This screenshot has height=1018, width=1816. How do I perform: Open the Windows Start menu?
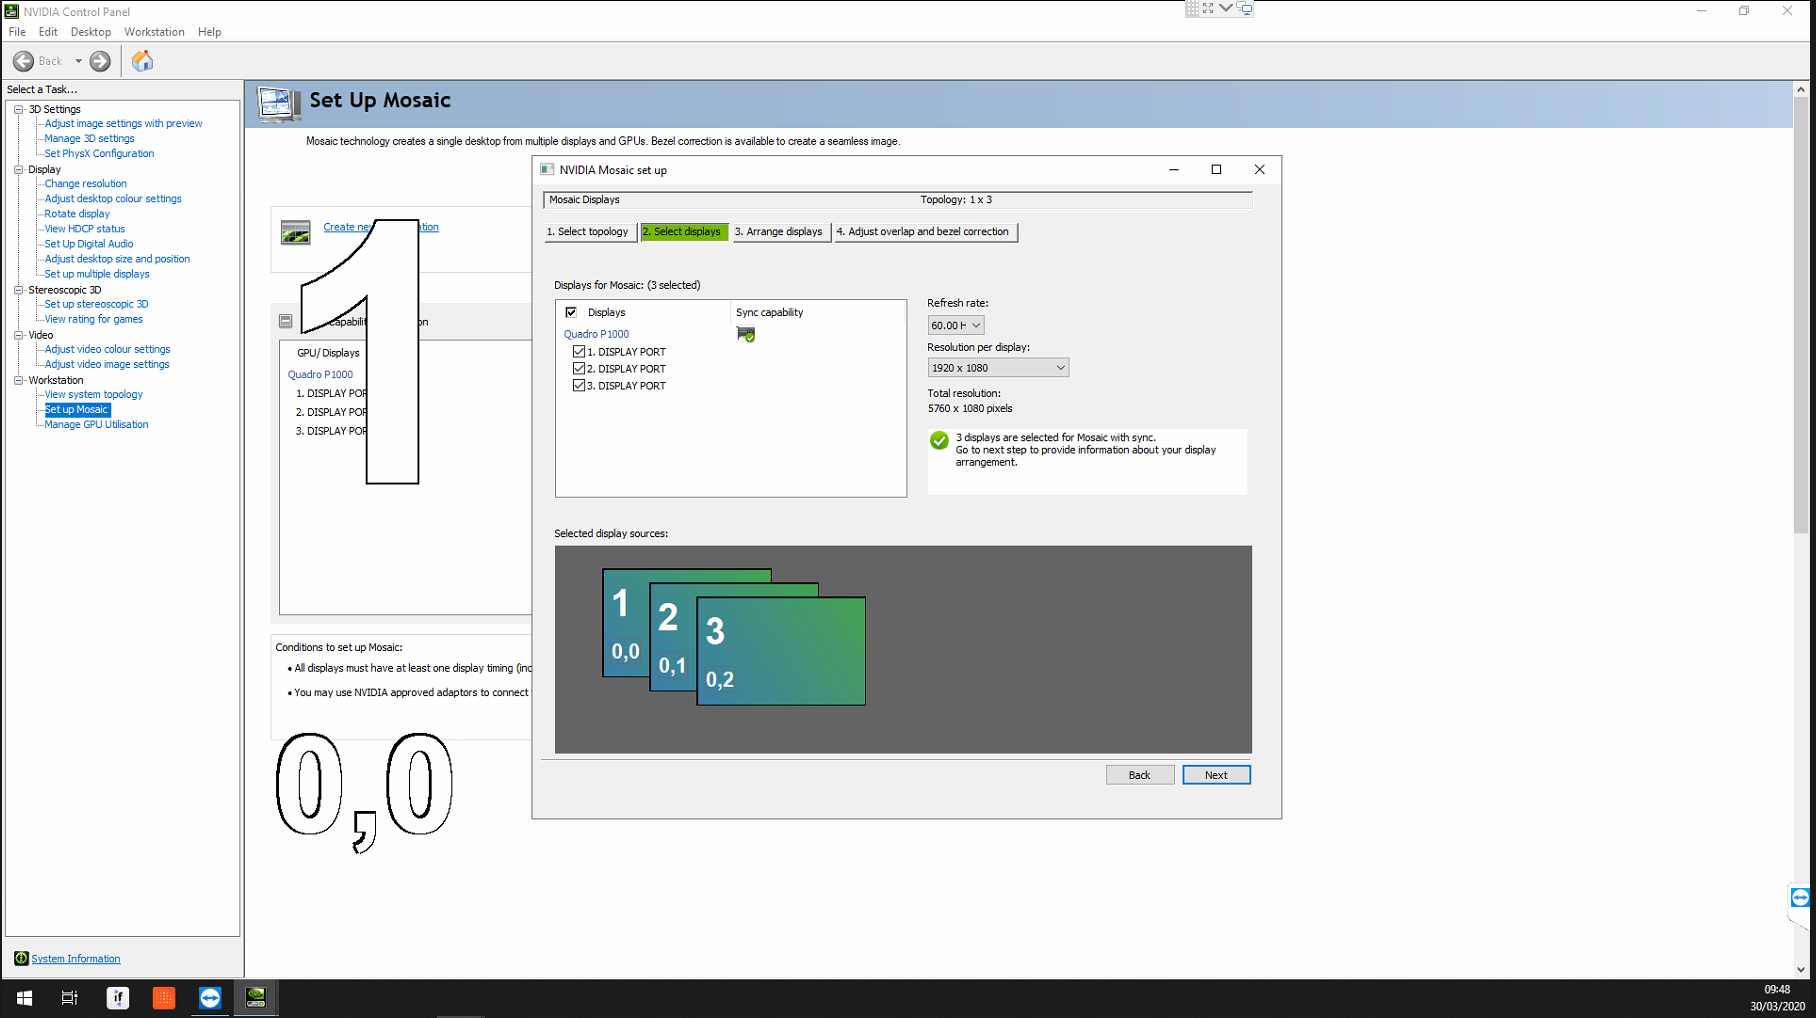tap(24, 997)
